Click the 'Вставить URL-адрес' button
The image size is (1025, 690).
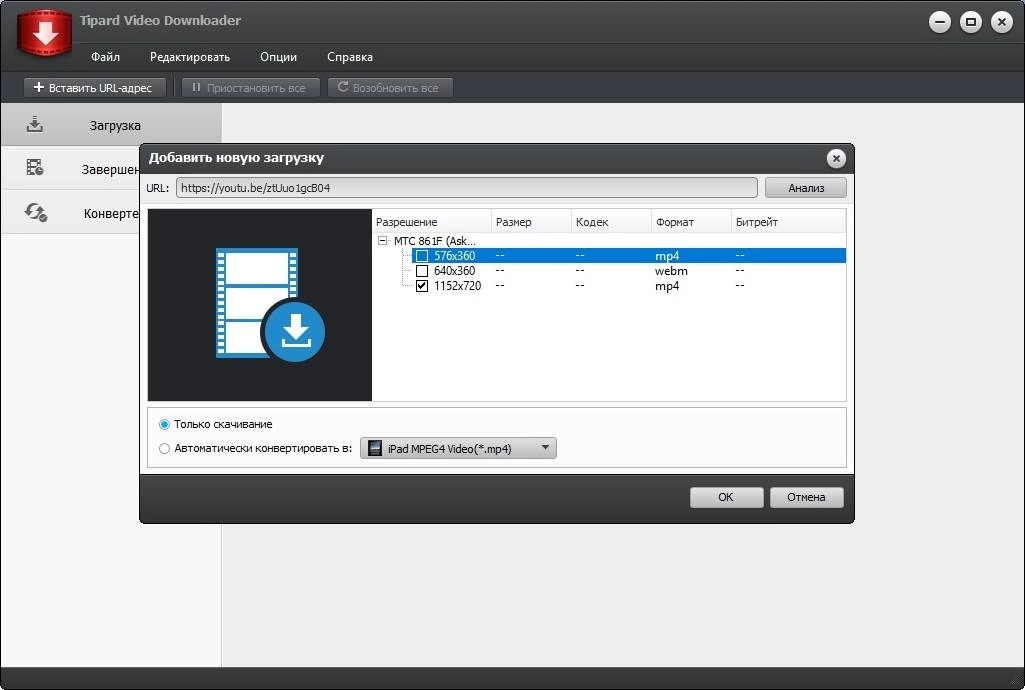(x=95, y=88)
